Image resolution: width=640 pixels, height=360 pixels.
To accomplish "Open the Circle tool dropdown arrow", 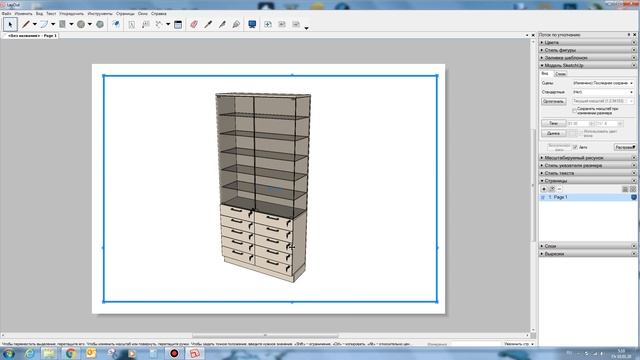I will (90, 24).
